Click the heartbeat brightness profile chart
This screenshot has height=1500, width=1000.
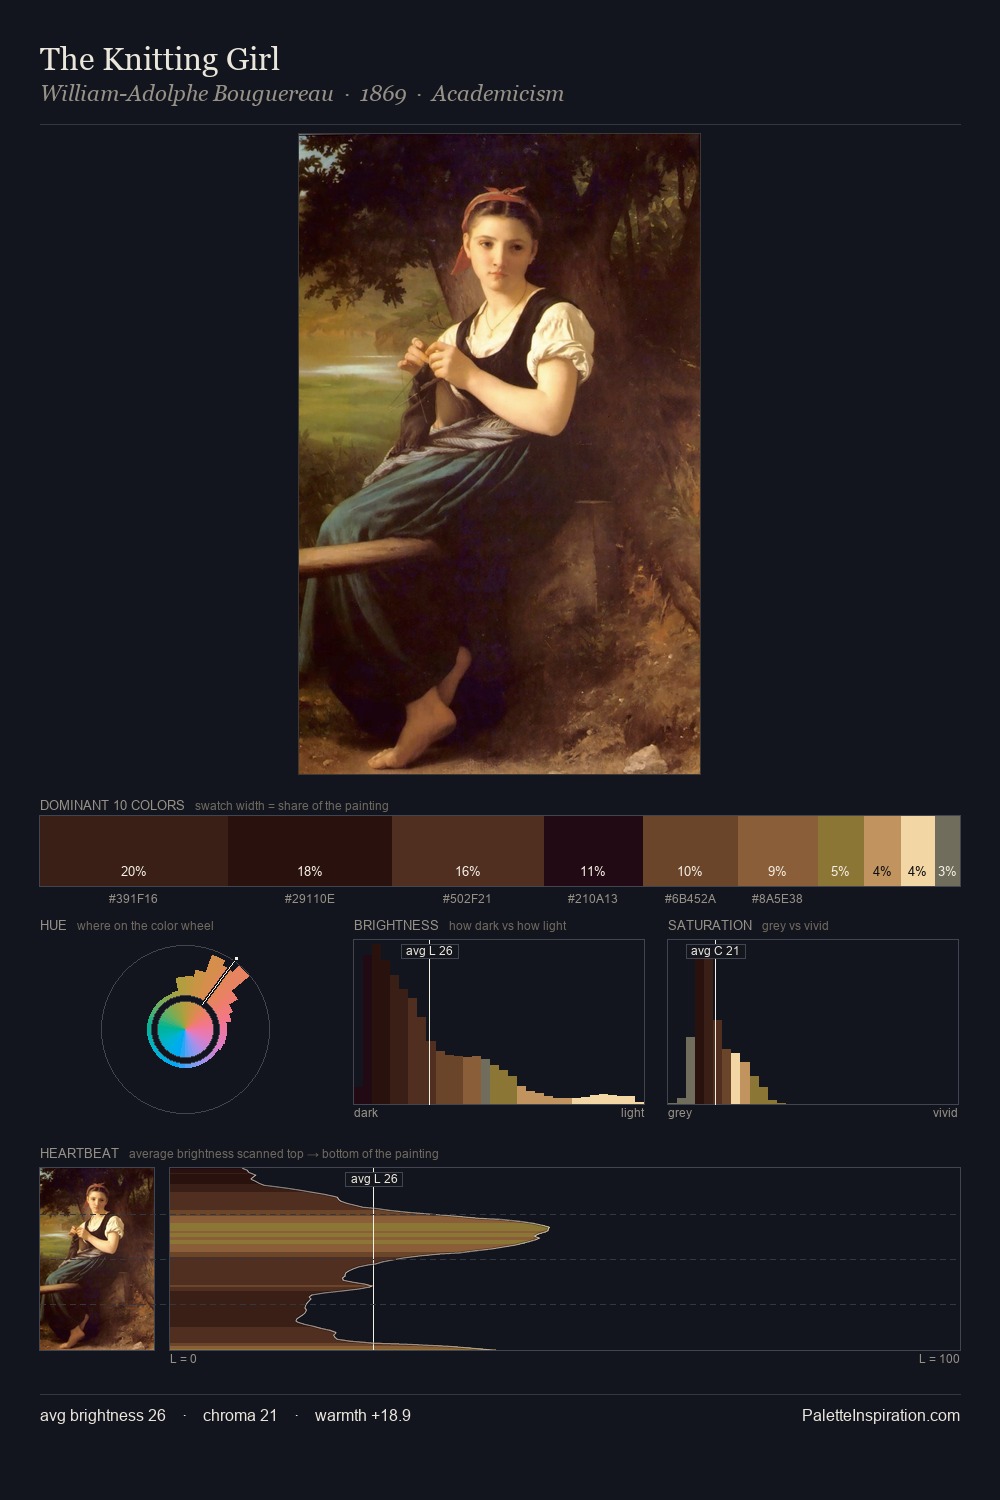click(x=565, y=1259)
